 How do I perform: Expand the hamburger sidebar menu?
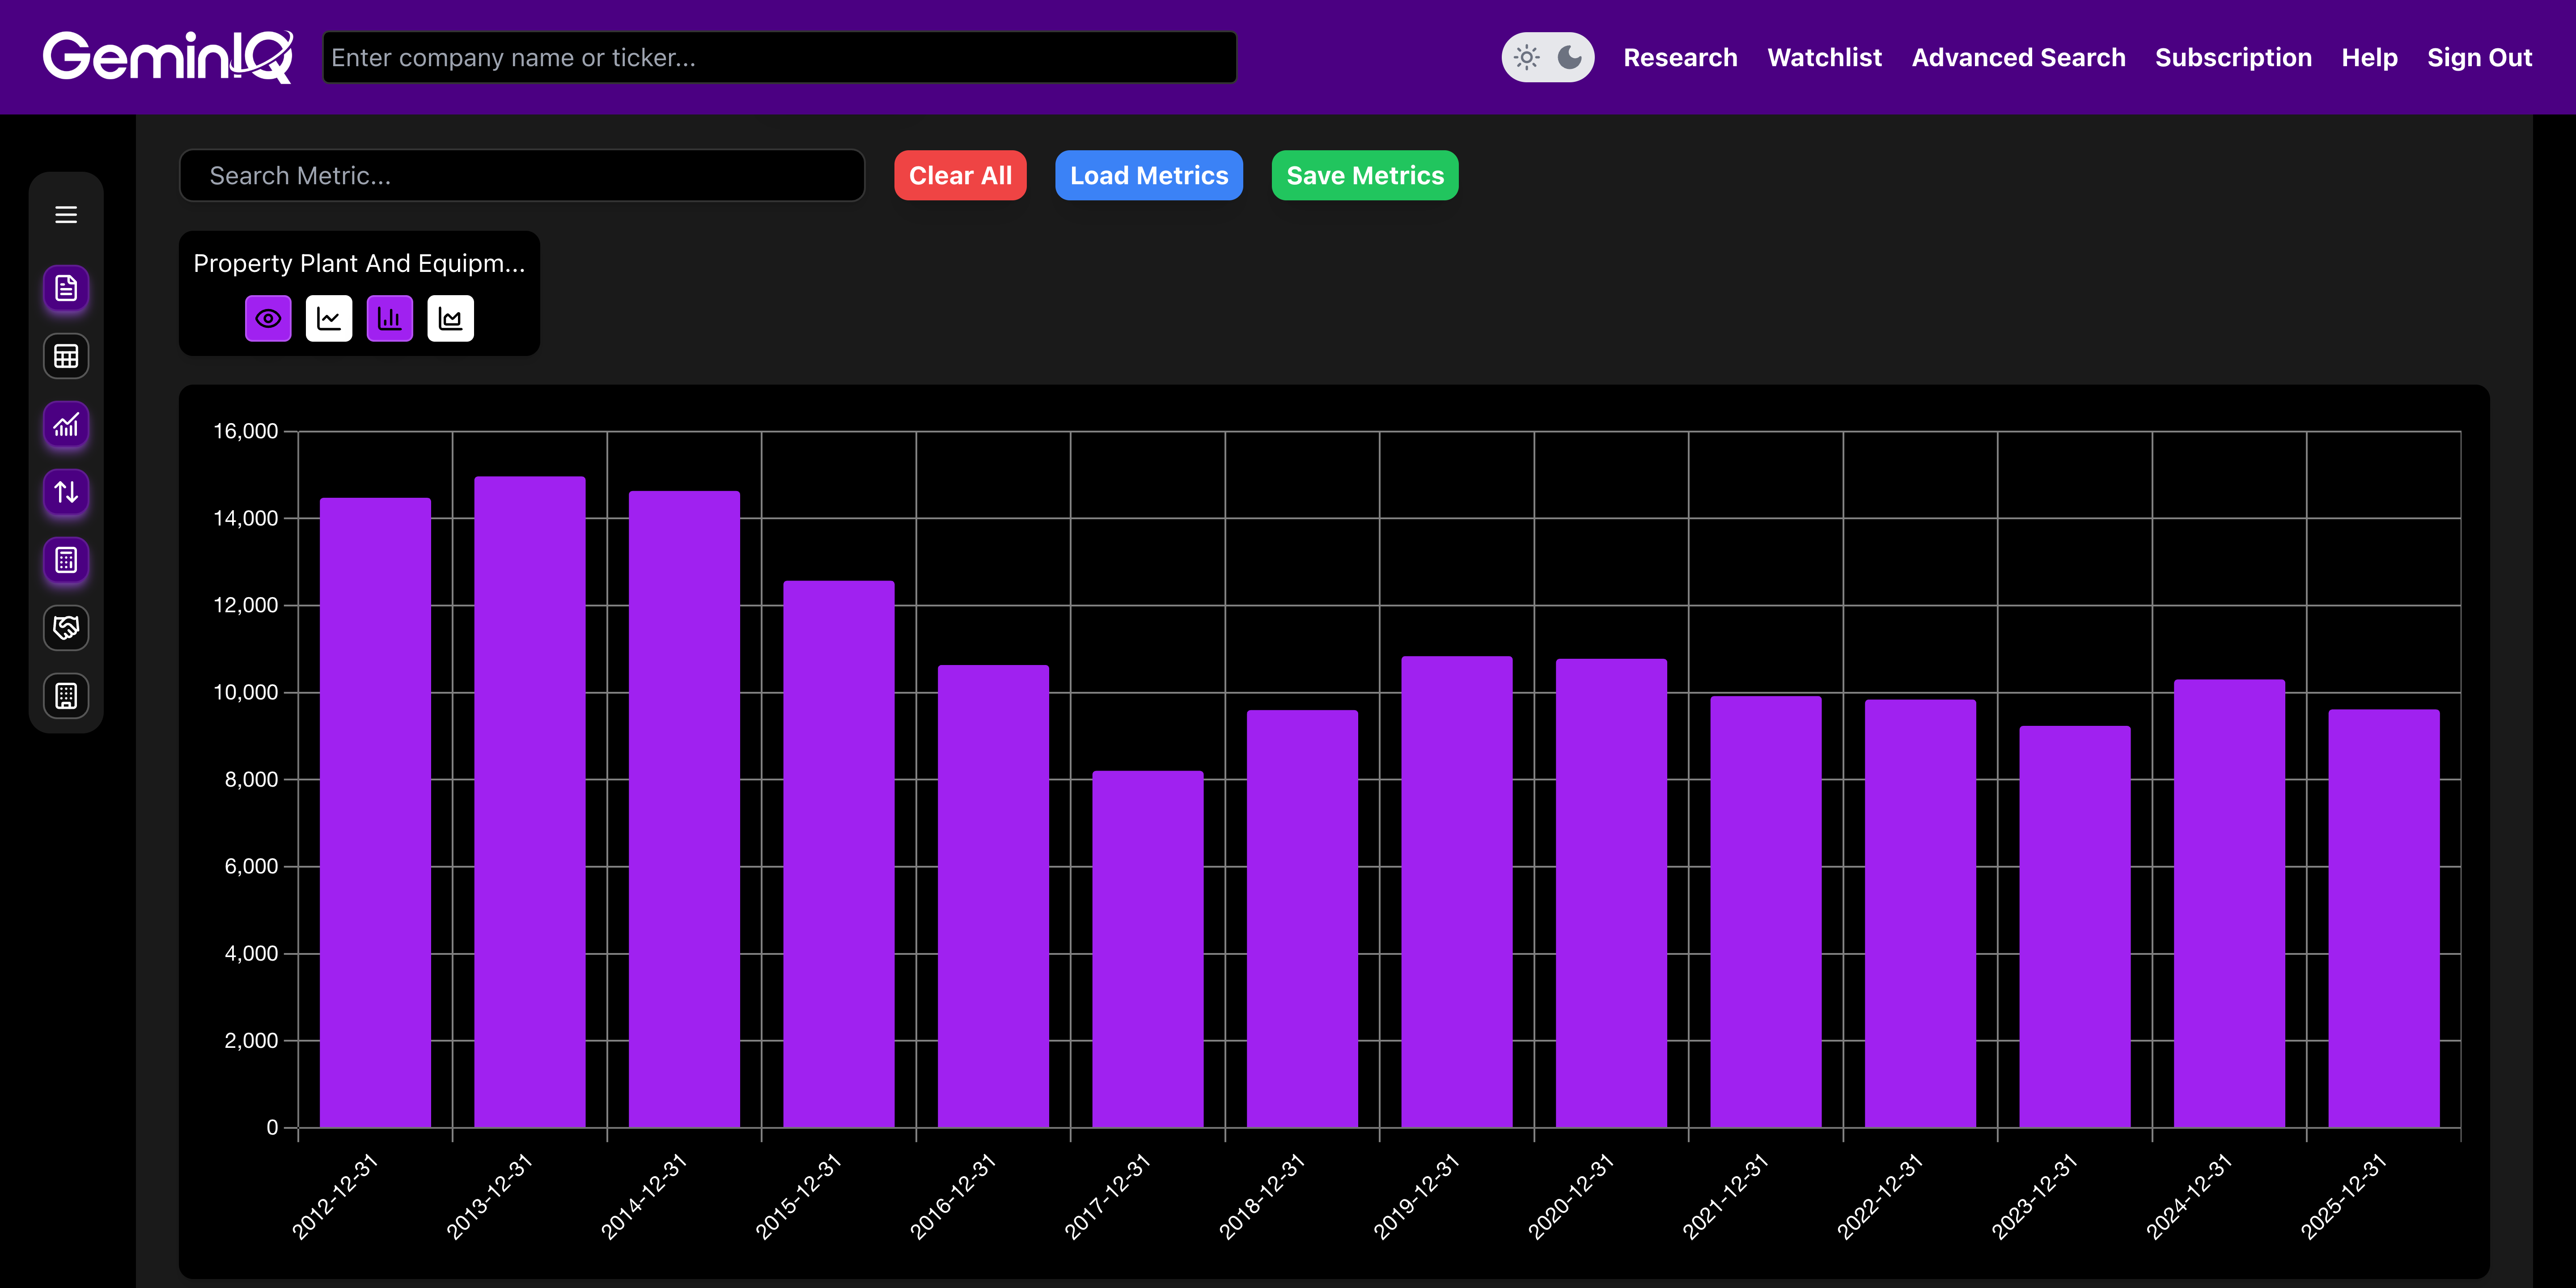(66, 215)
